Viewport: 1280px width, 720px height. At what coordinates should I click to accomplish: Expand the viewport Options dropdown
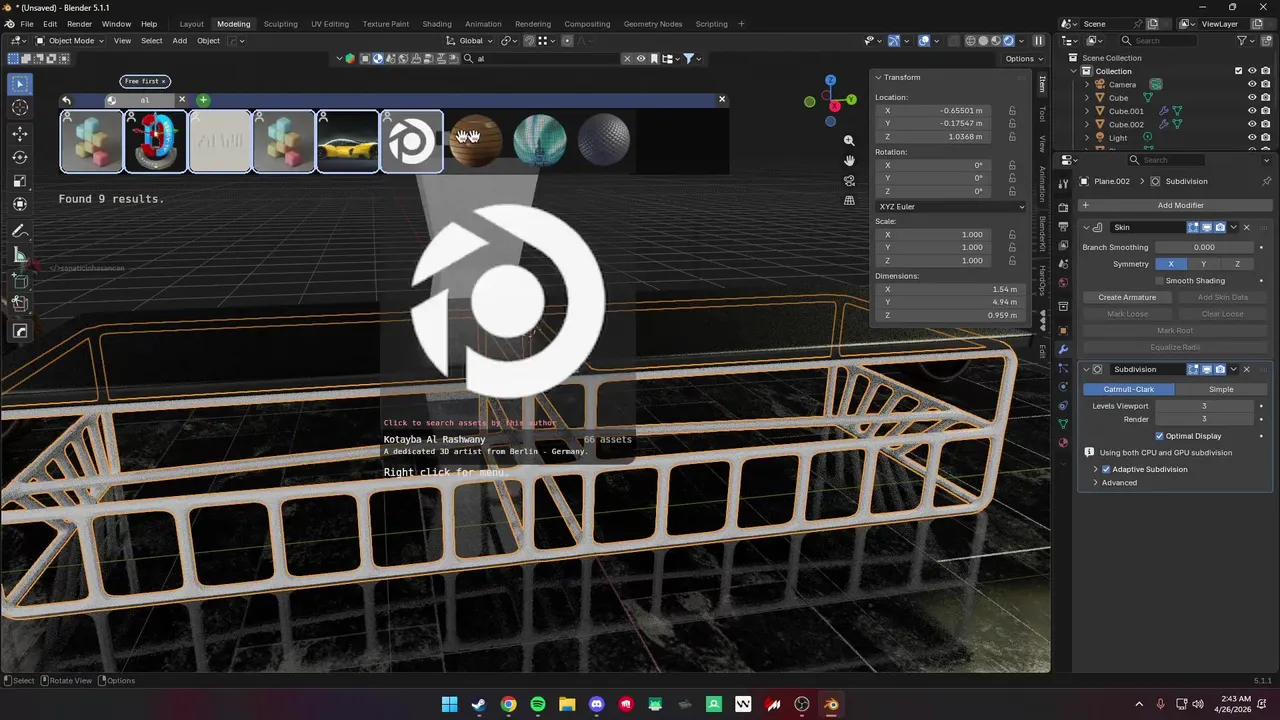pyautogui.click(x=1023, y=59)
